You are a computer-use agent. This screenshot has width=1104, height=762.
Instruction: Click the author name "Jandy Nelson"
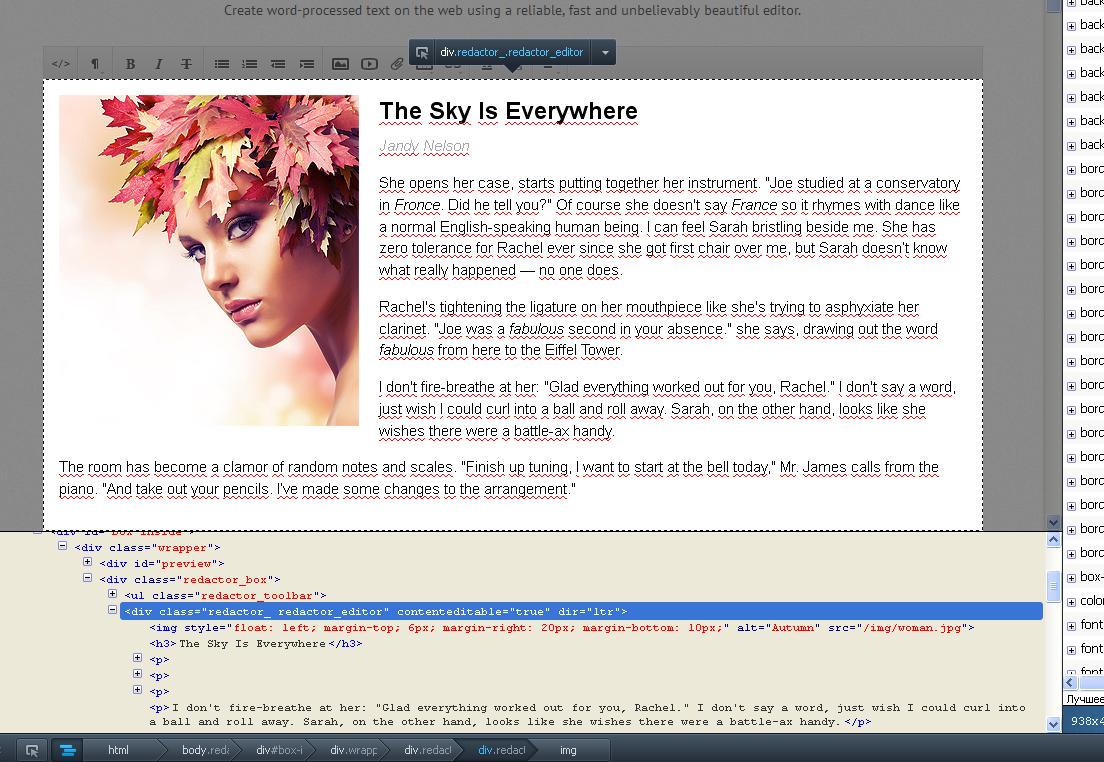(x=424, y=146)
